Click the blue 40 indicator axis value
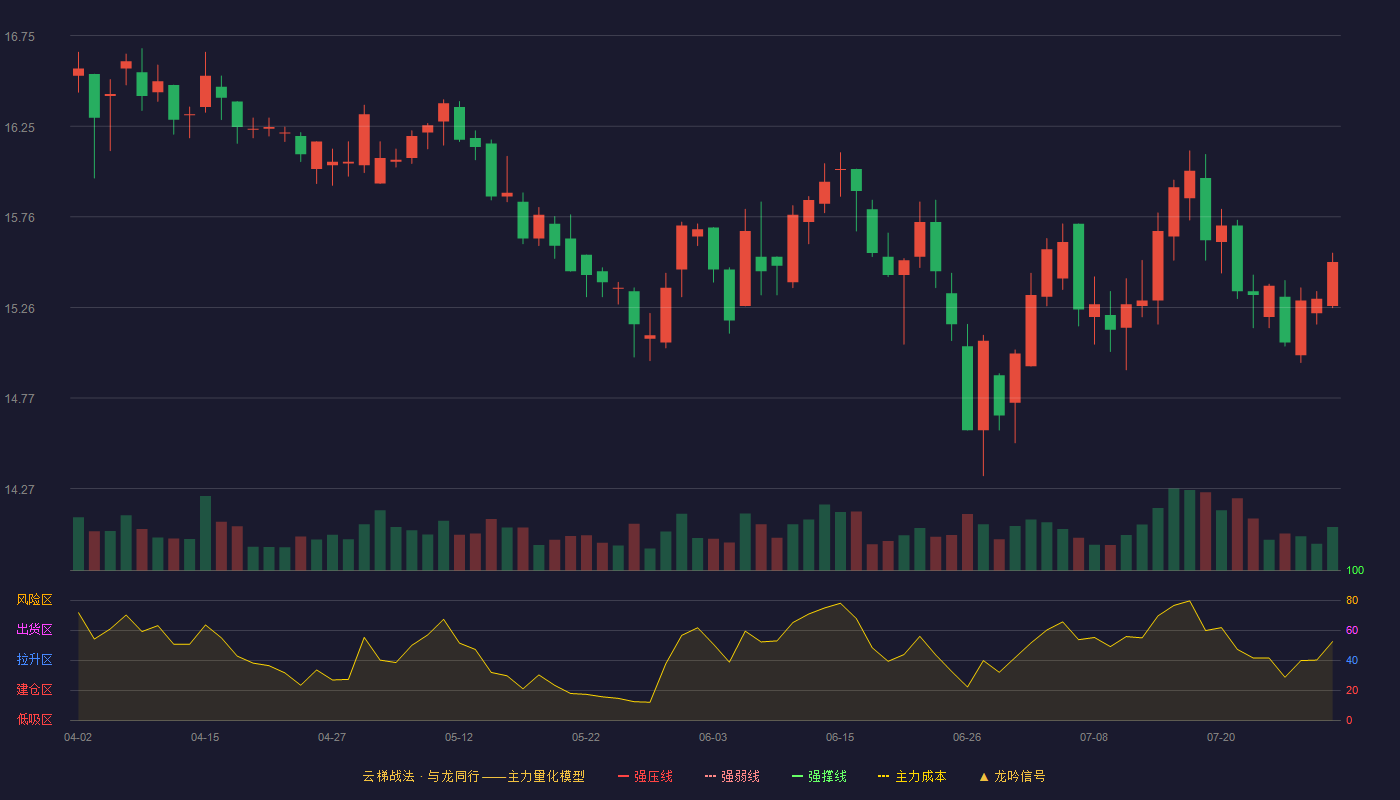1400x800 pixels. pyautogui.click(x=1352, y=660)
